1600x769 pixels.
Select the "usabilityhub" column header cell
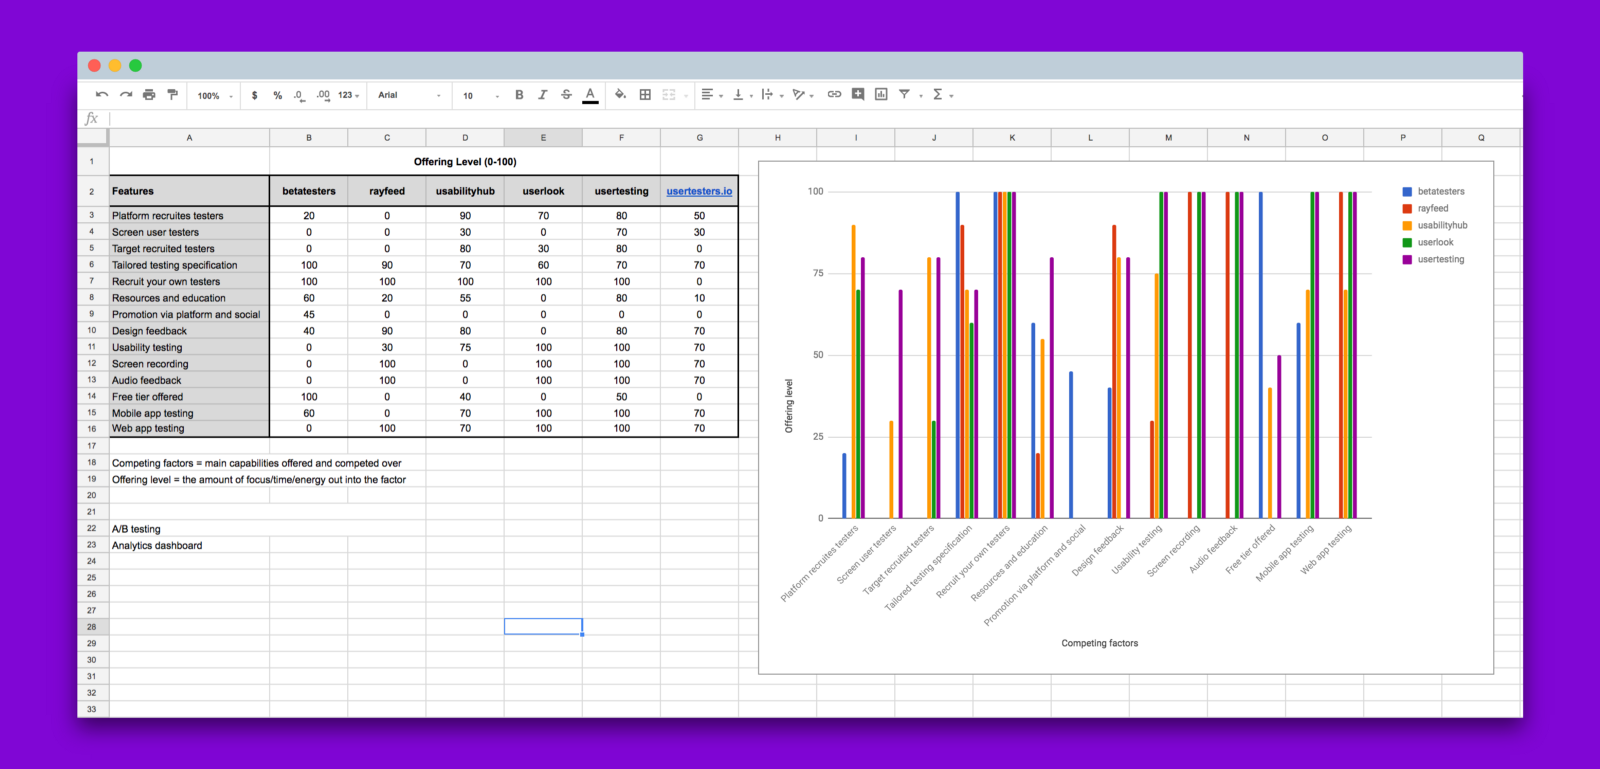point(465,191)
